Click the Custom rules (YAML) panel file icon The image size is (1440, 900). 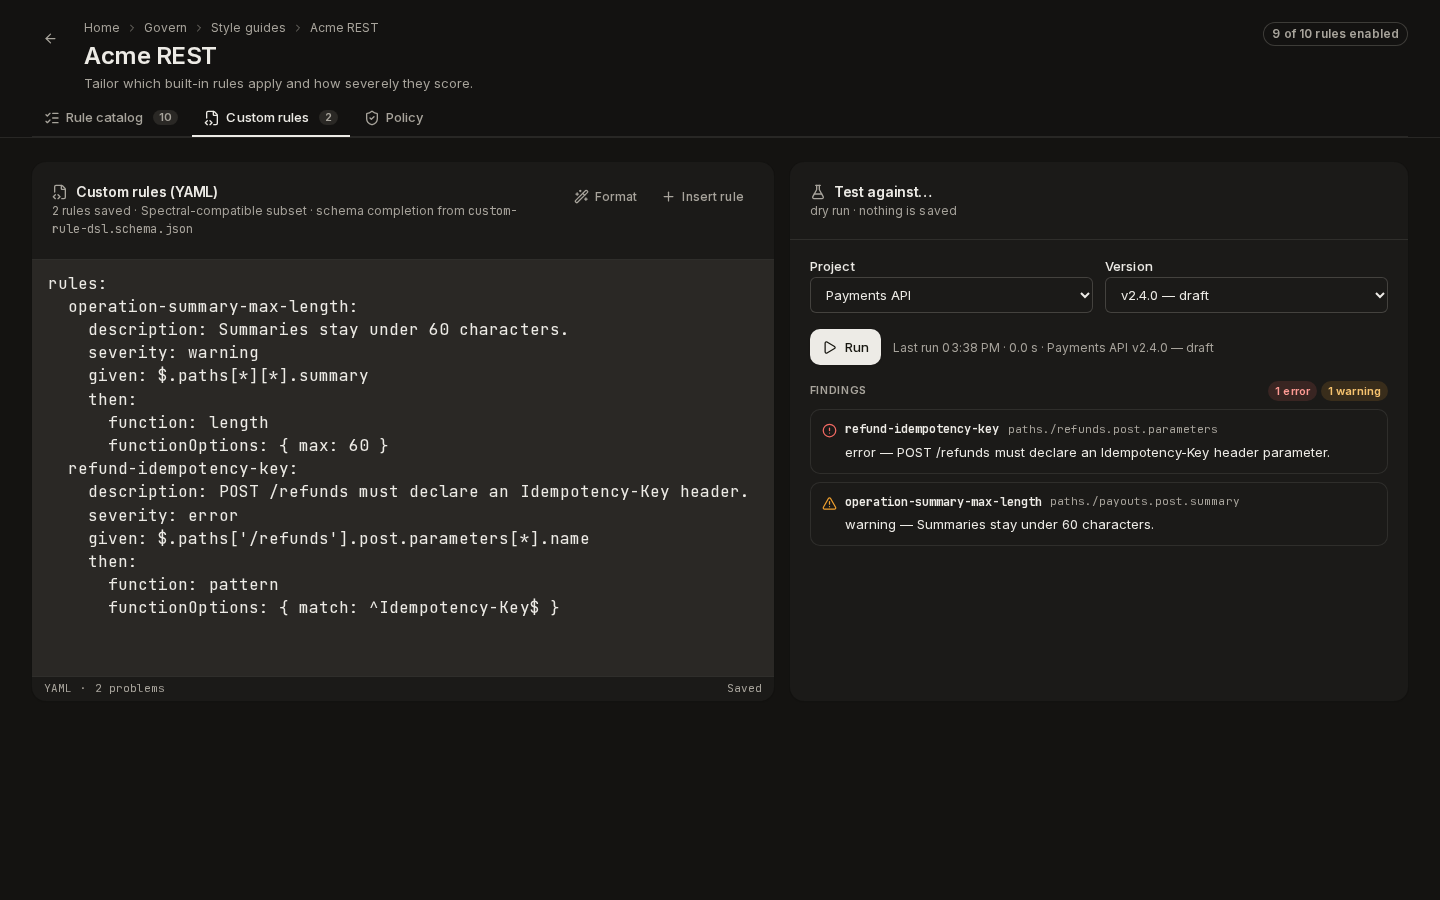coord(59,192)
